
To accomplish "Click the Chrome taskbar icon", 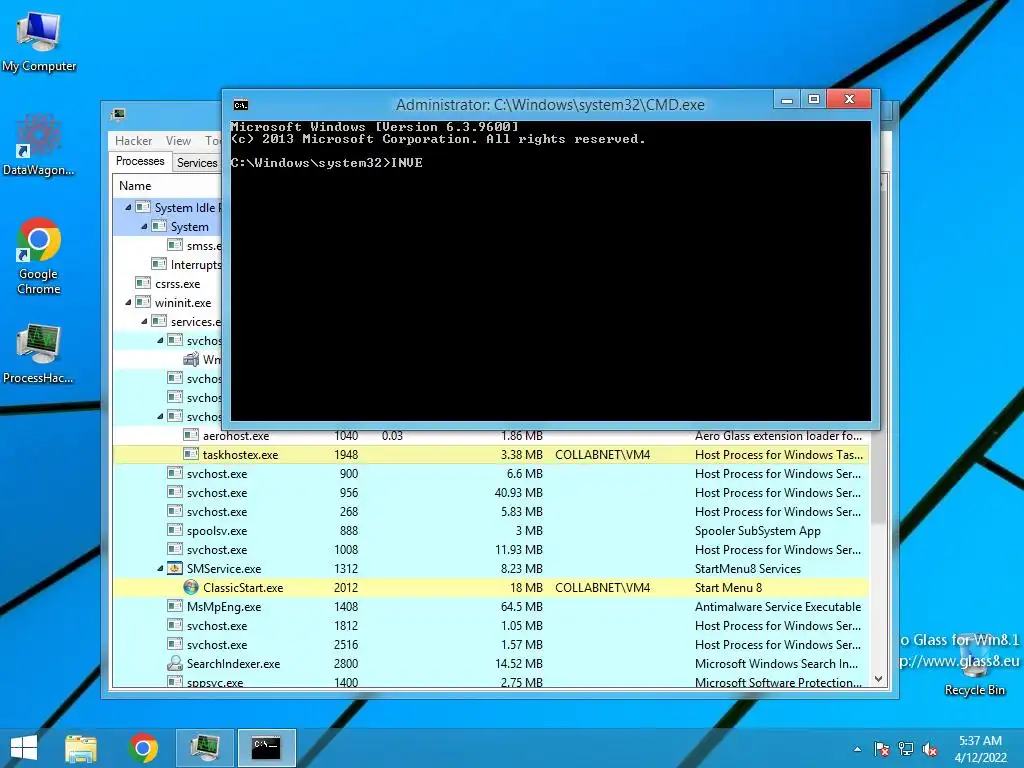I will (x=144, y=748).
